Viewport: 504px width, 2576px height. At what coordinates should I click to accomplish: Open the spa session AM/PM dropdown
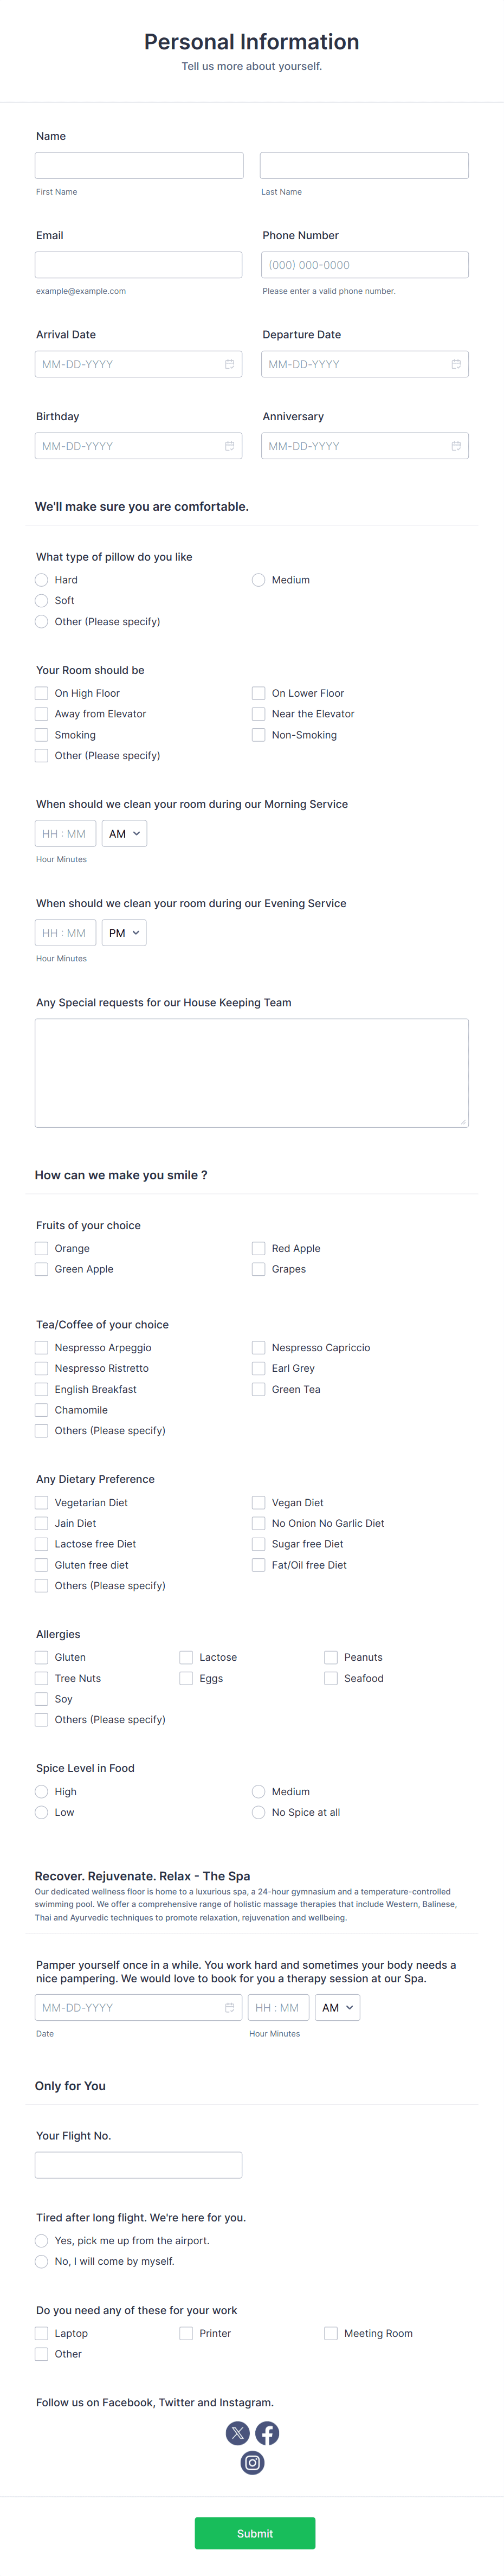point(337,2007)
